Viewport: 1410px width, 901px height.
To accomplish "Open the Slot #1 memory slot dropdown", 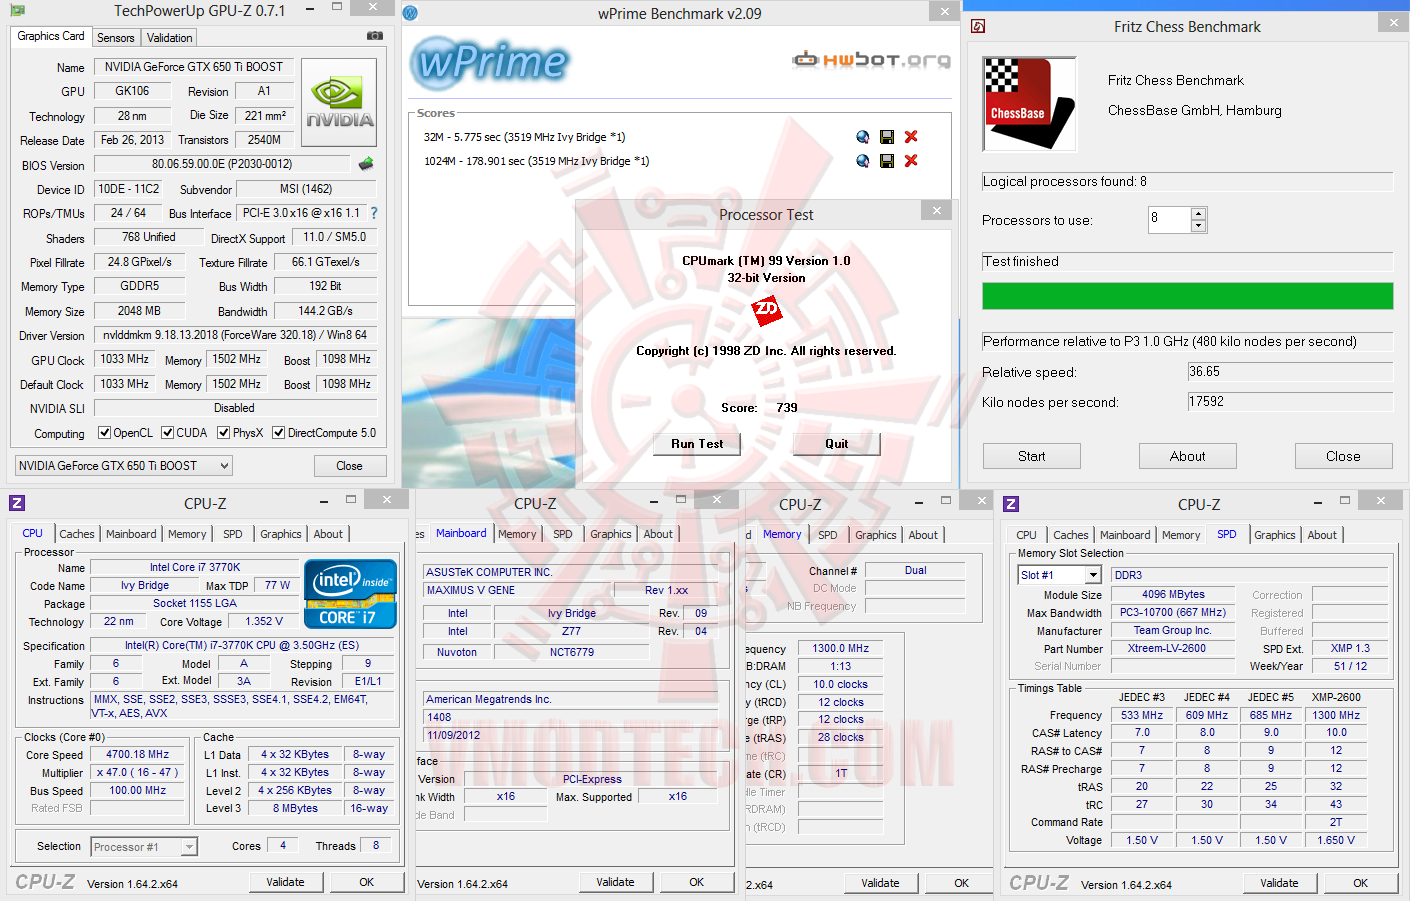I will coord(1060,575).
